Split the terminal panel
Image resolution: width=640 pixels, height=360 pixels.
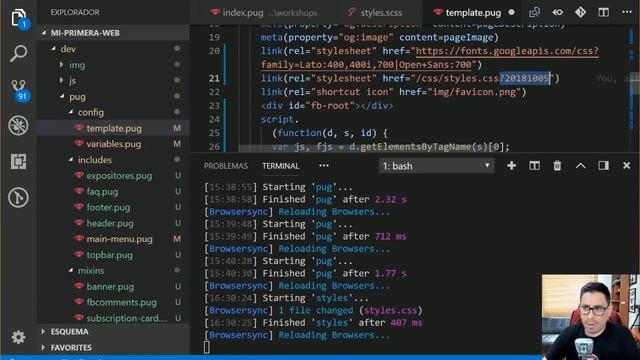[534, 166]
